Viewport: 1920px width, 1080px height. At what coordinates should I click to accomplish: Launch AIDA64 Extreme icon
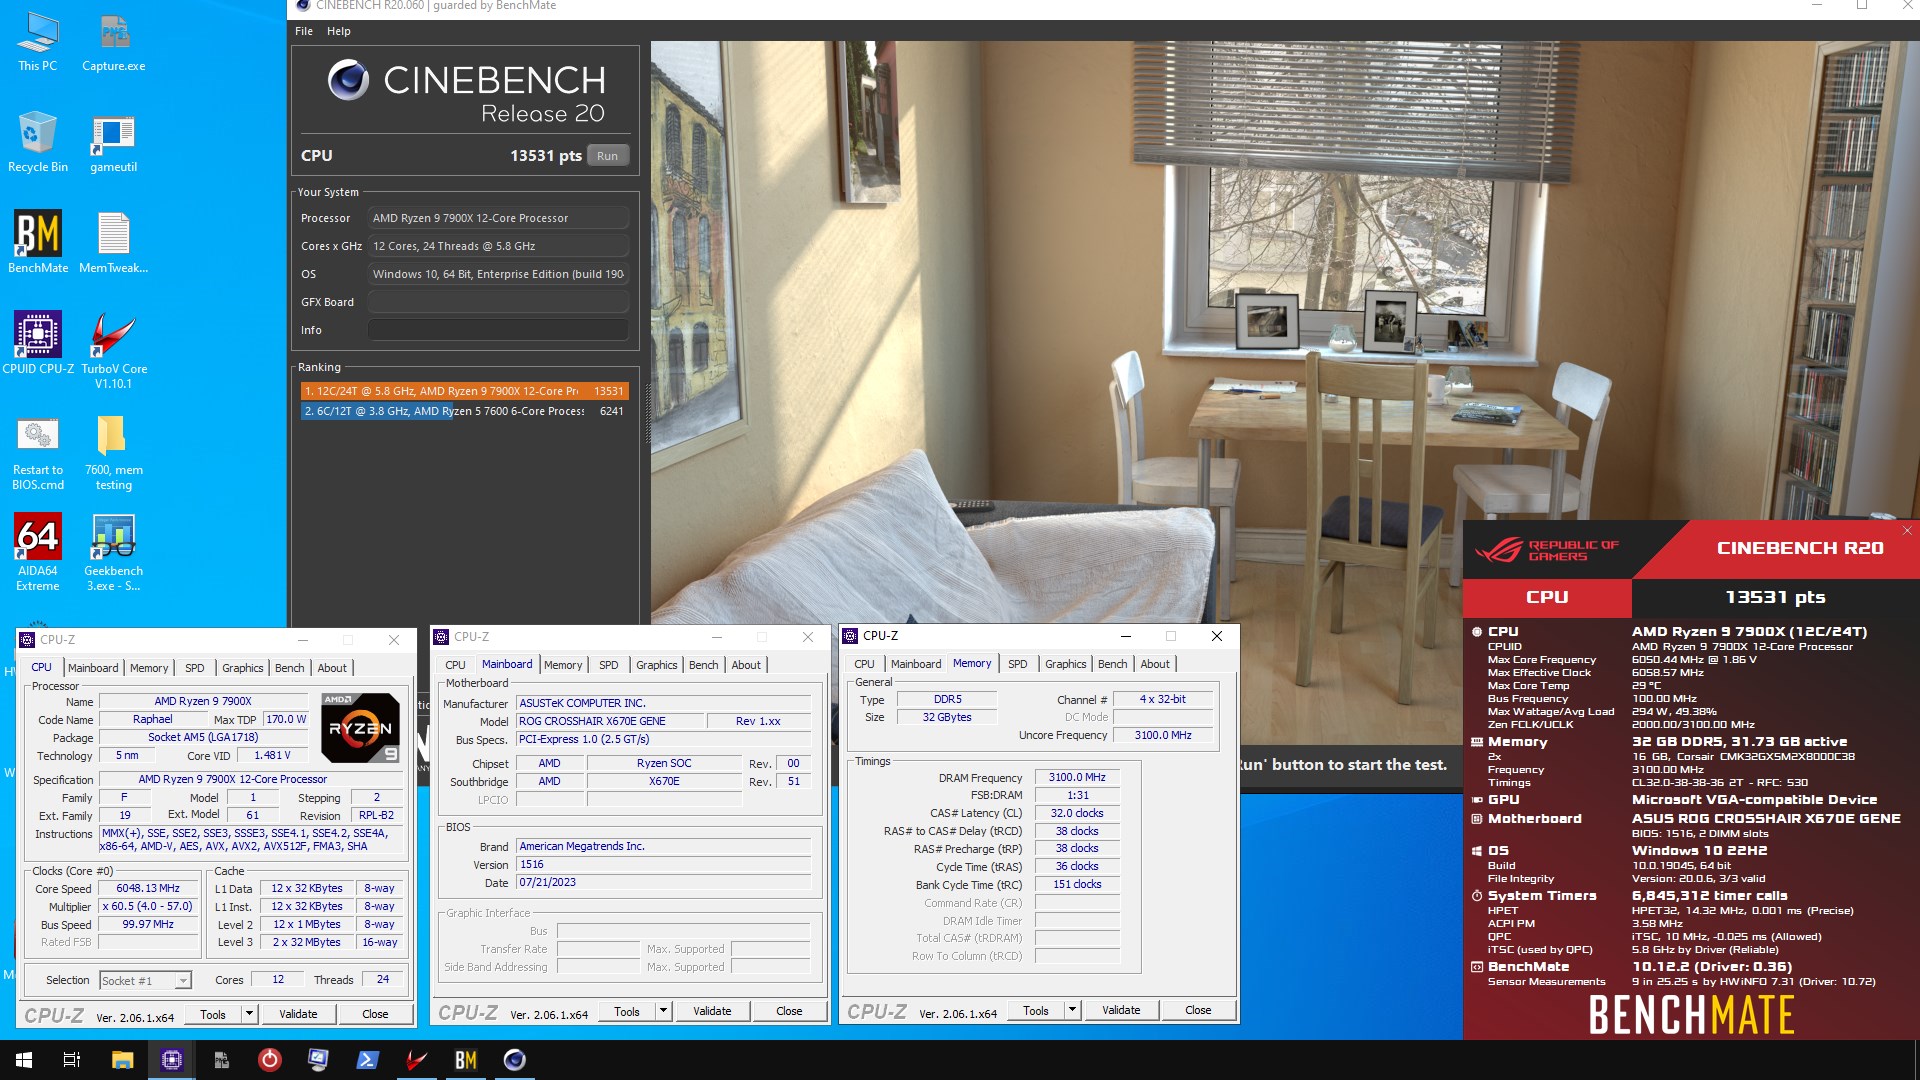tap(38, 553)
